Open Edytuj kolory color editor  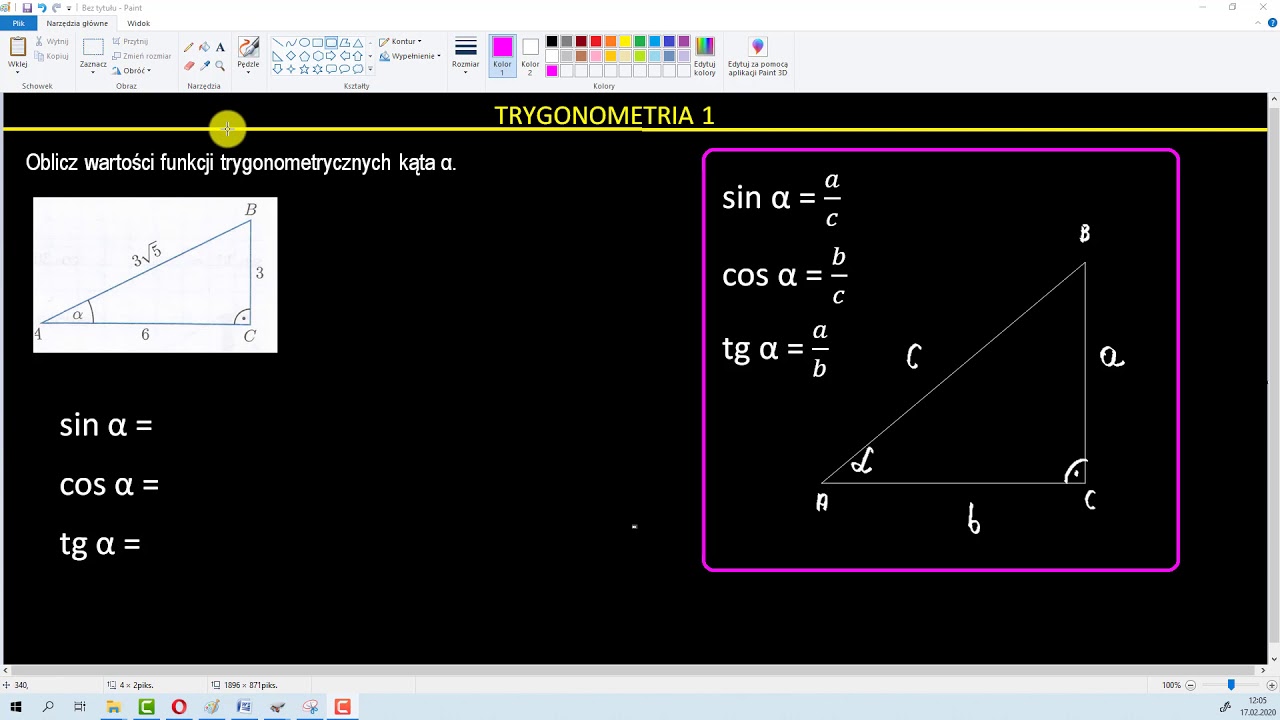(x=705, y=56)
